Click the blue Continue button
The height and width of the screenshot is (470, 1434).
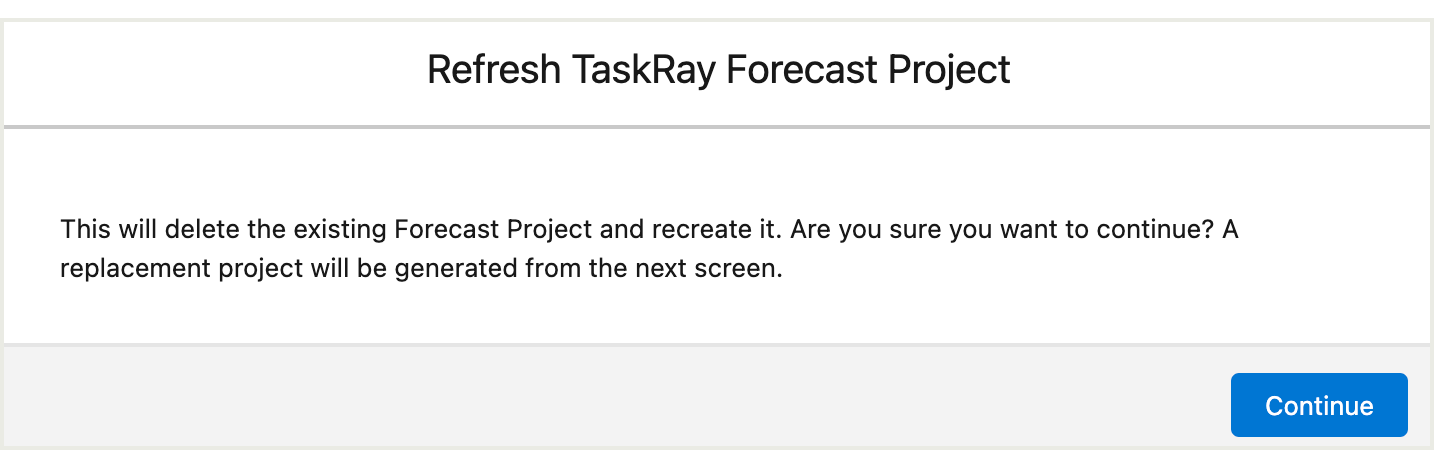[x=1319, y=405]
